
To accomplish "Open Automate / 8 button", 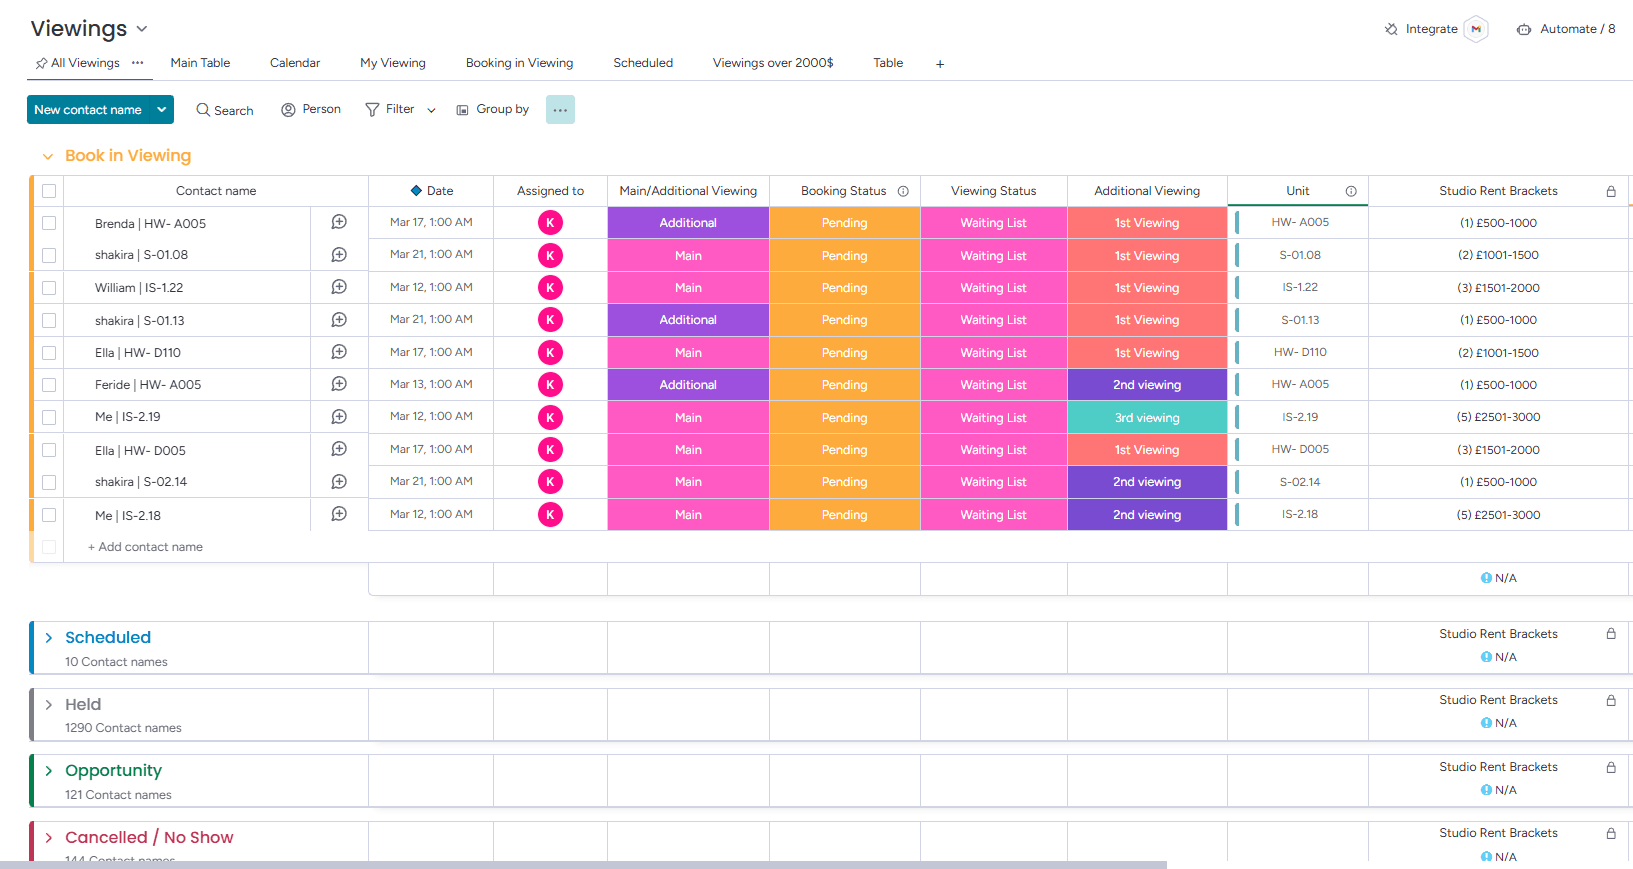I will click(1566, 29).
